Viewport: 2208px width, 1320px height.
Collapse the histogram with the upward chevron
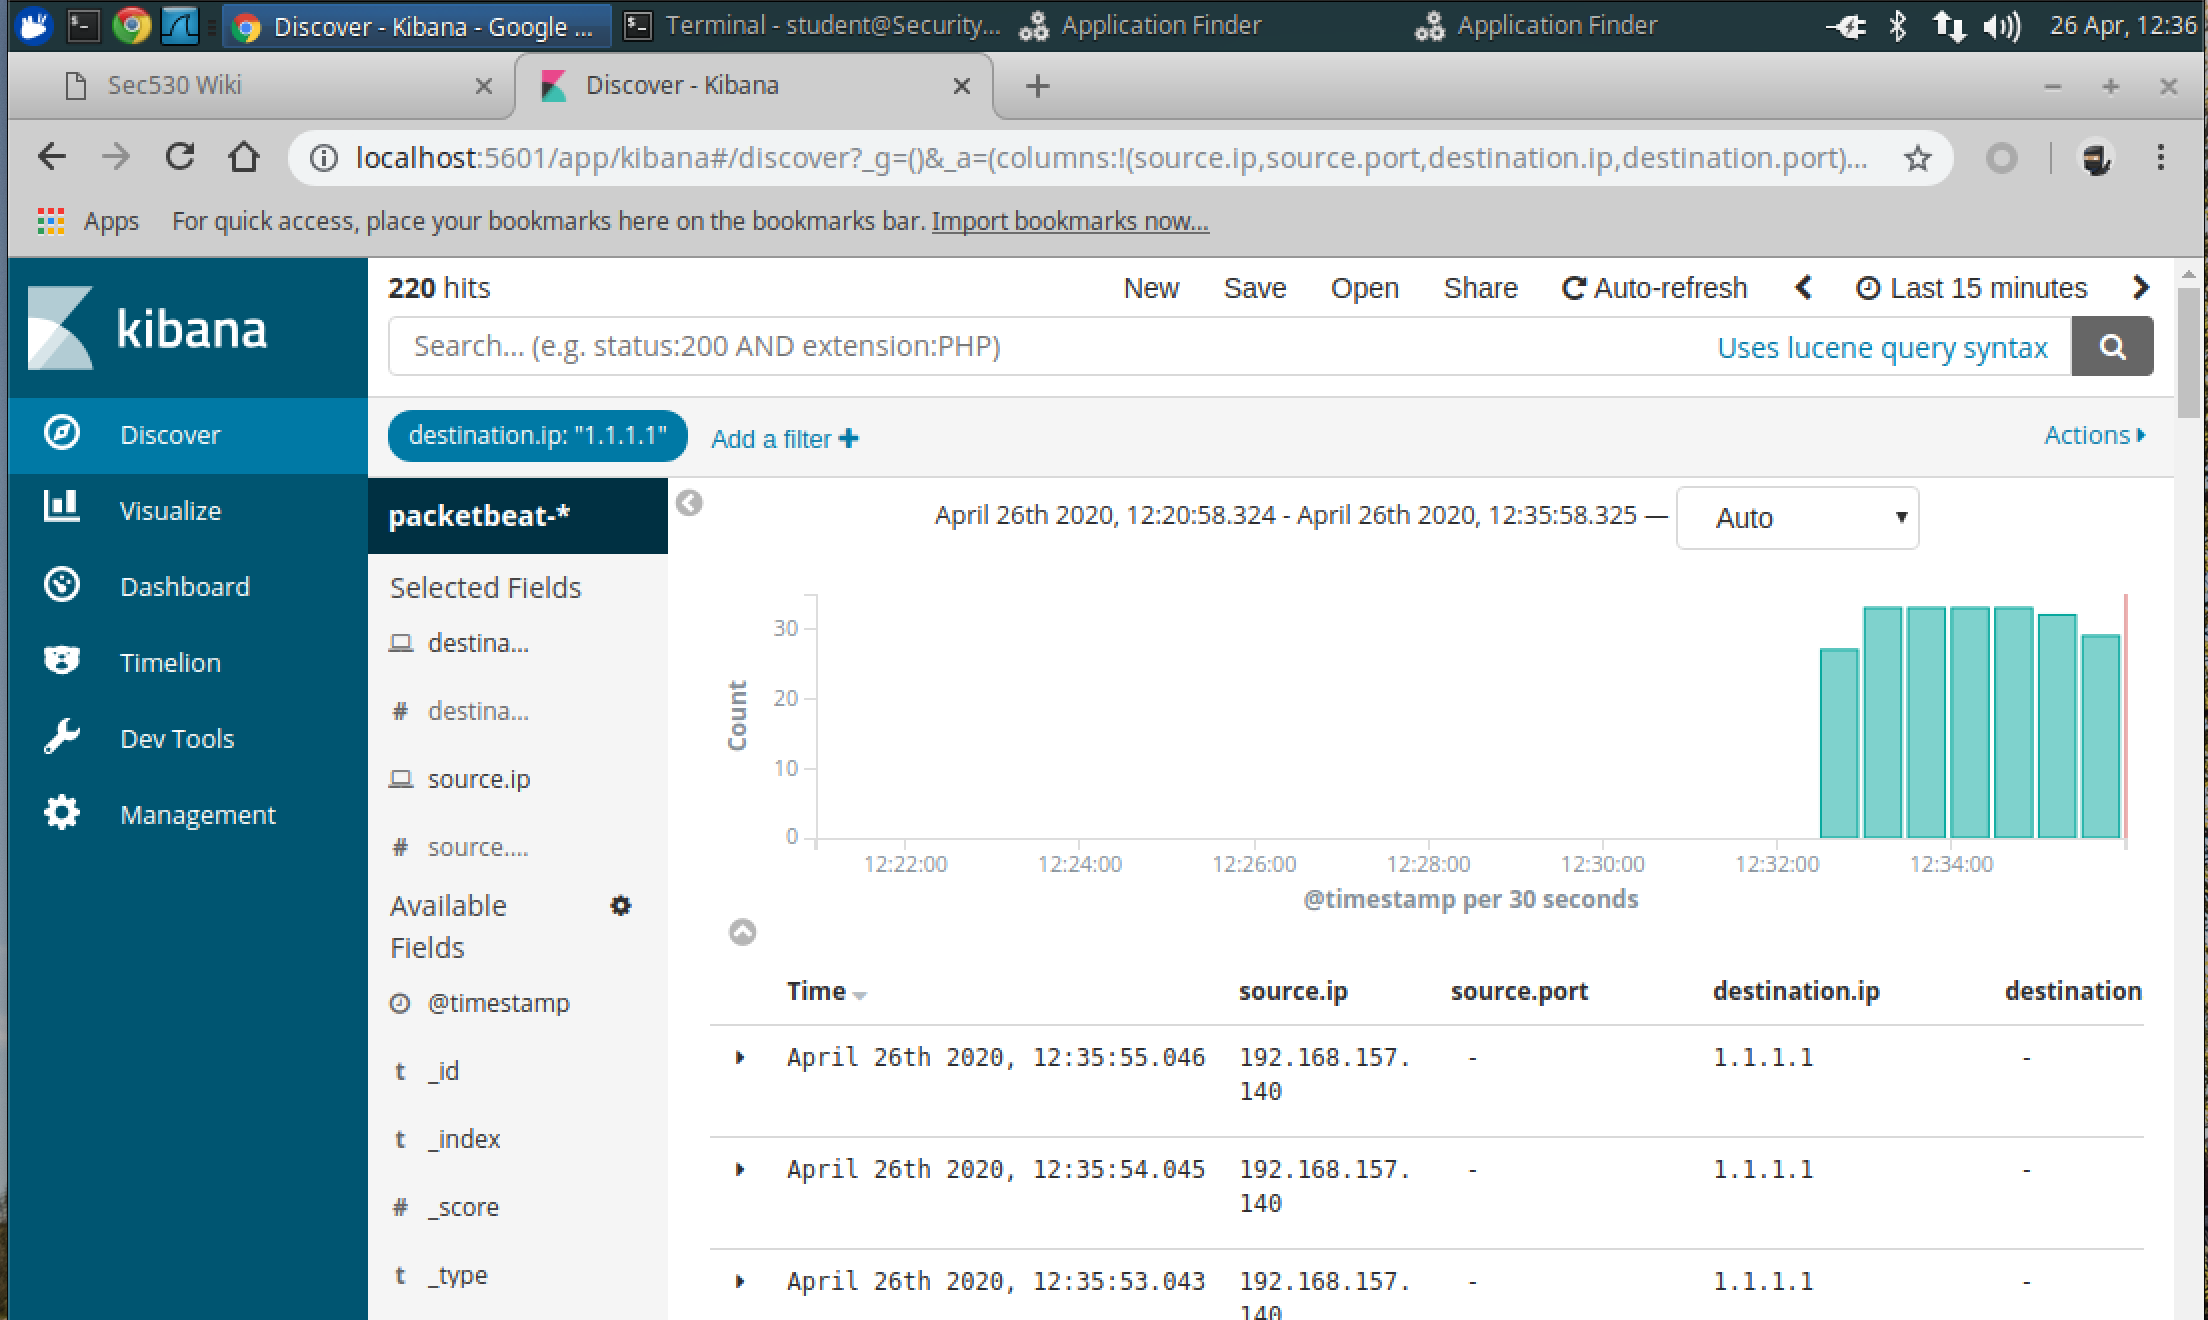(x=742, y=932)
